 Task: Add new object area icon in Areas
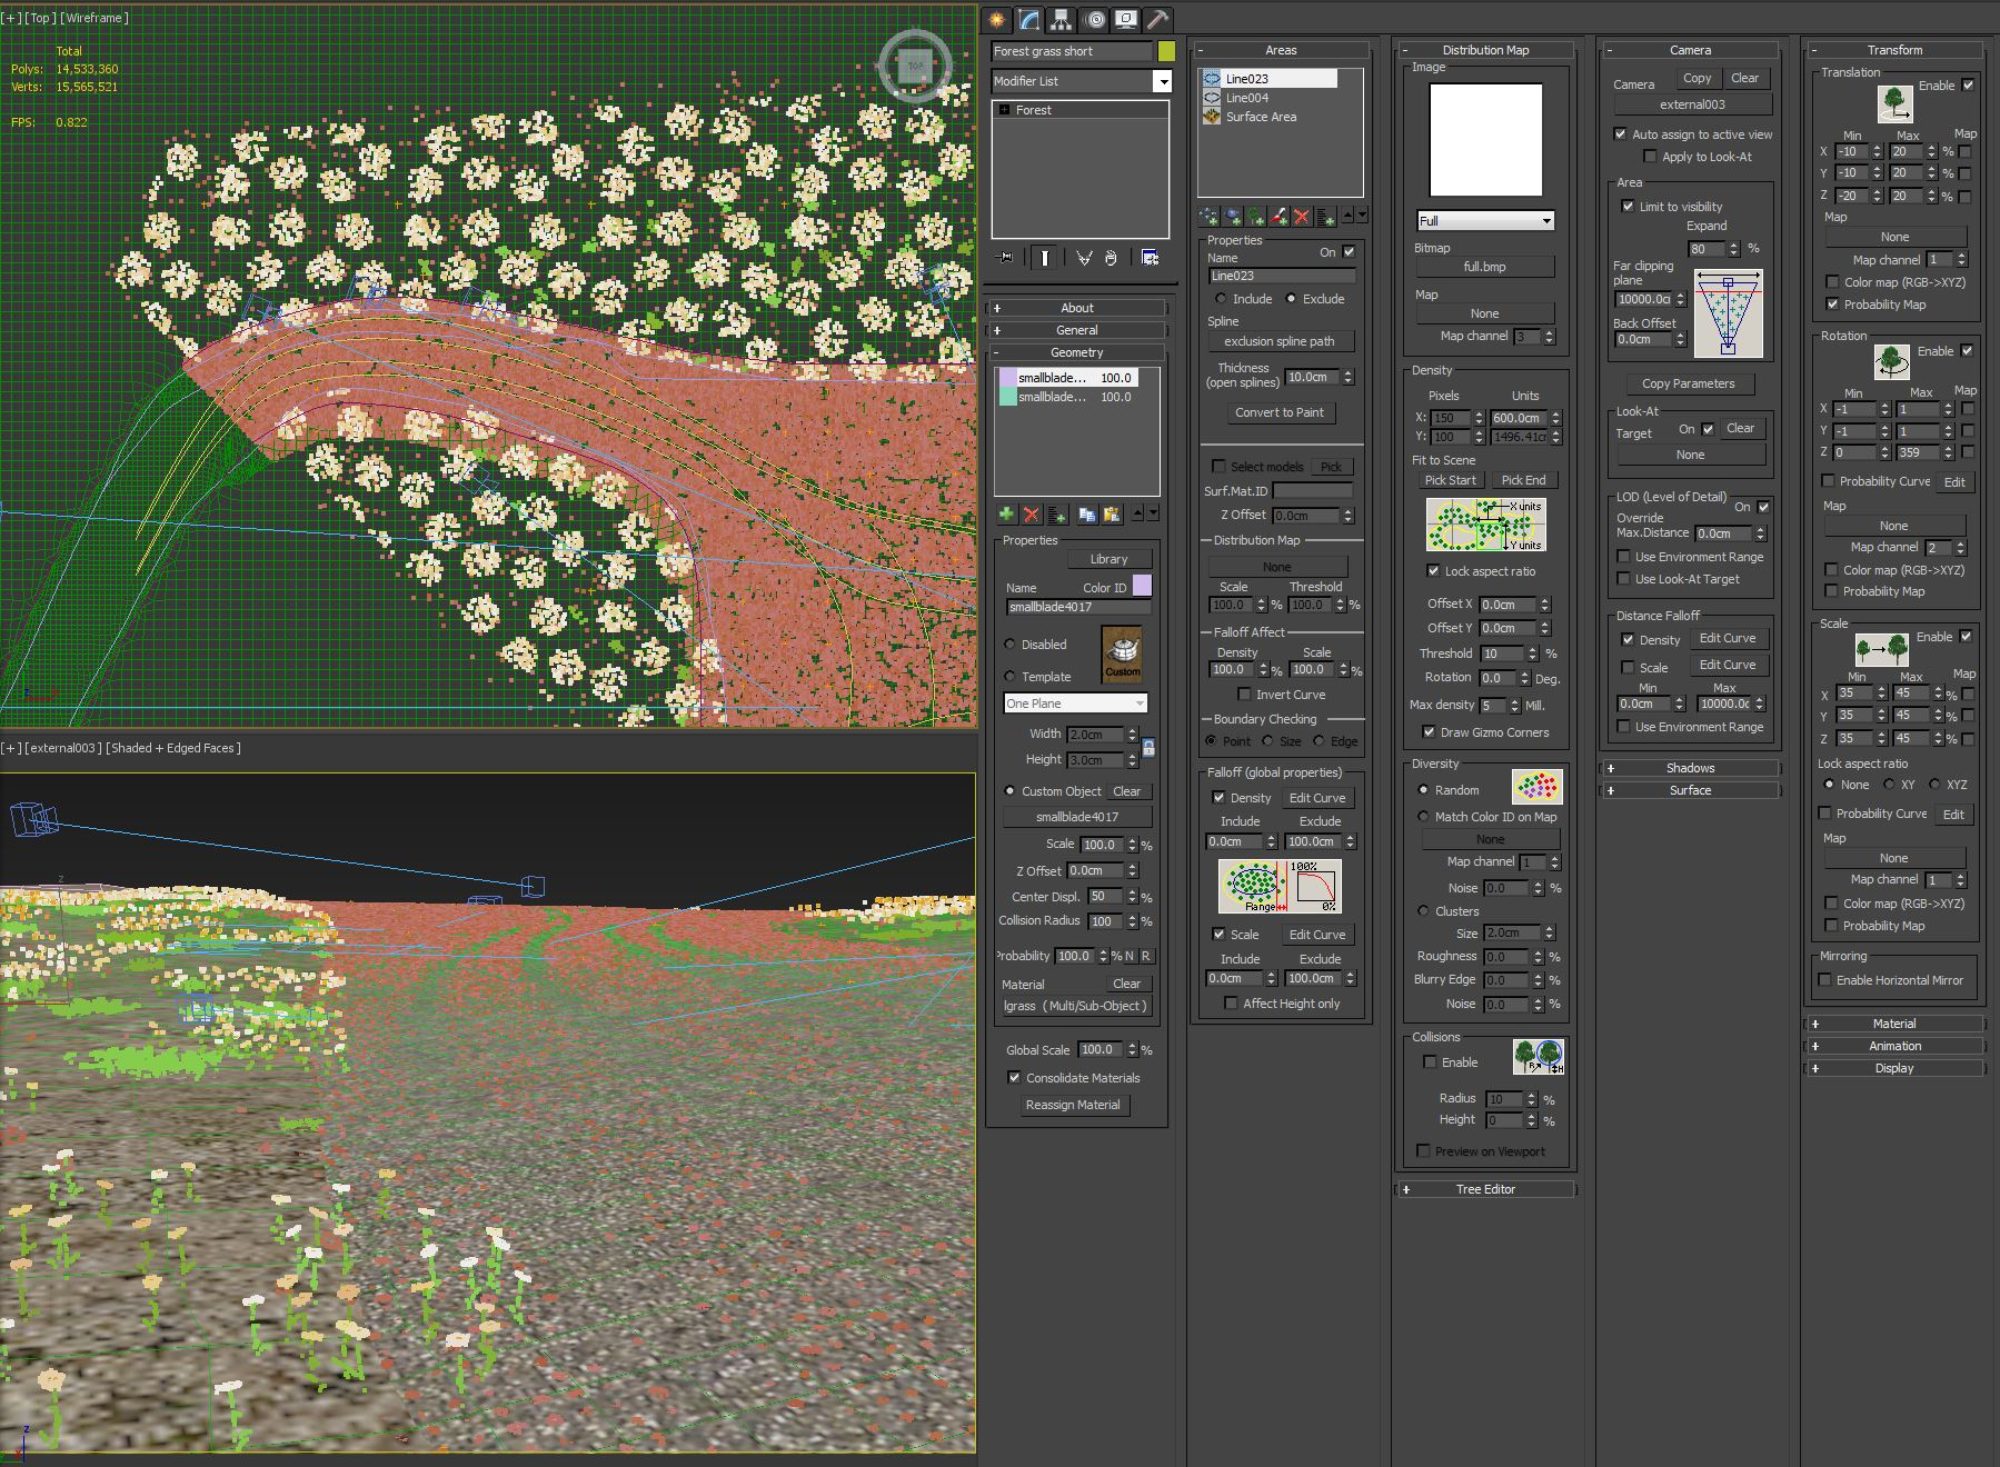point(1233,216)
